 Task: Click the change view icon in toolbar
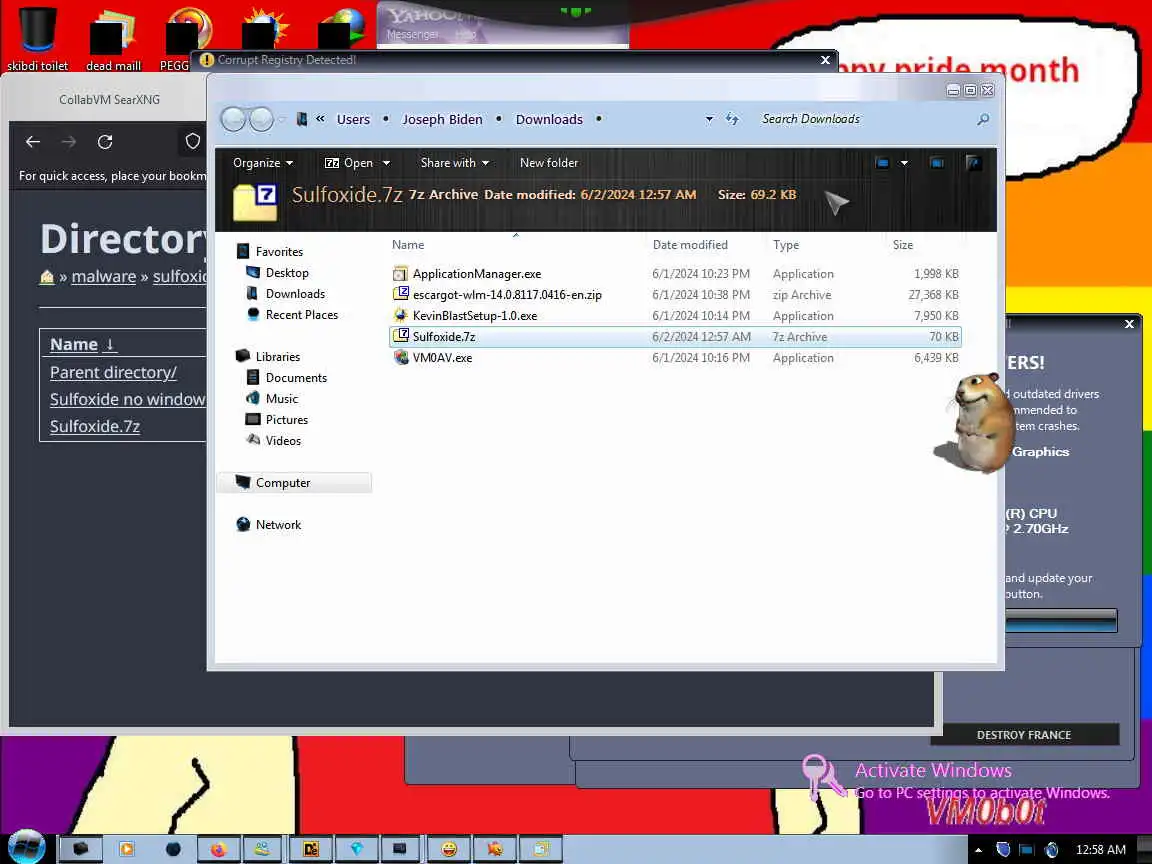tap(882, 163)
